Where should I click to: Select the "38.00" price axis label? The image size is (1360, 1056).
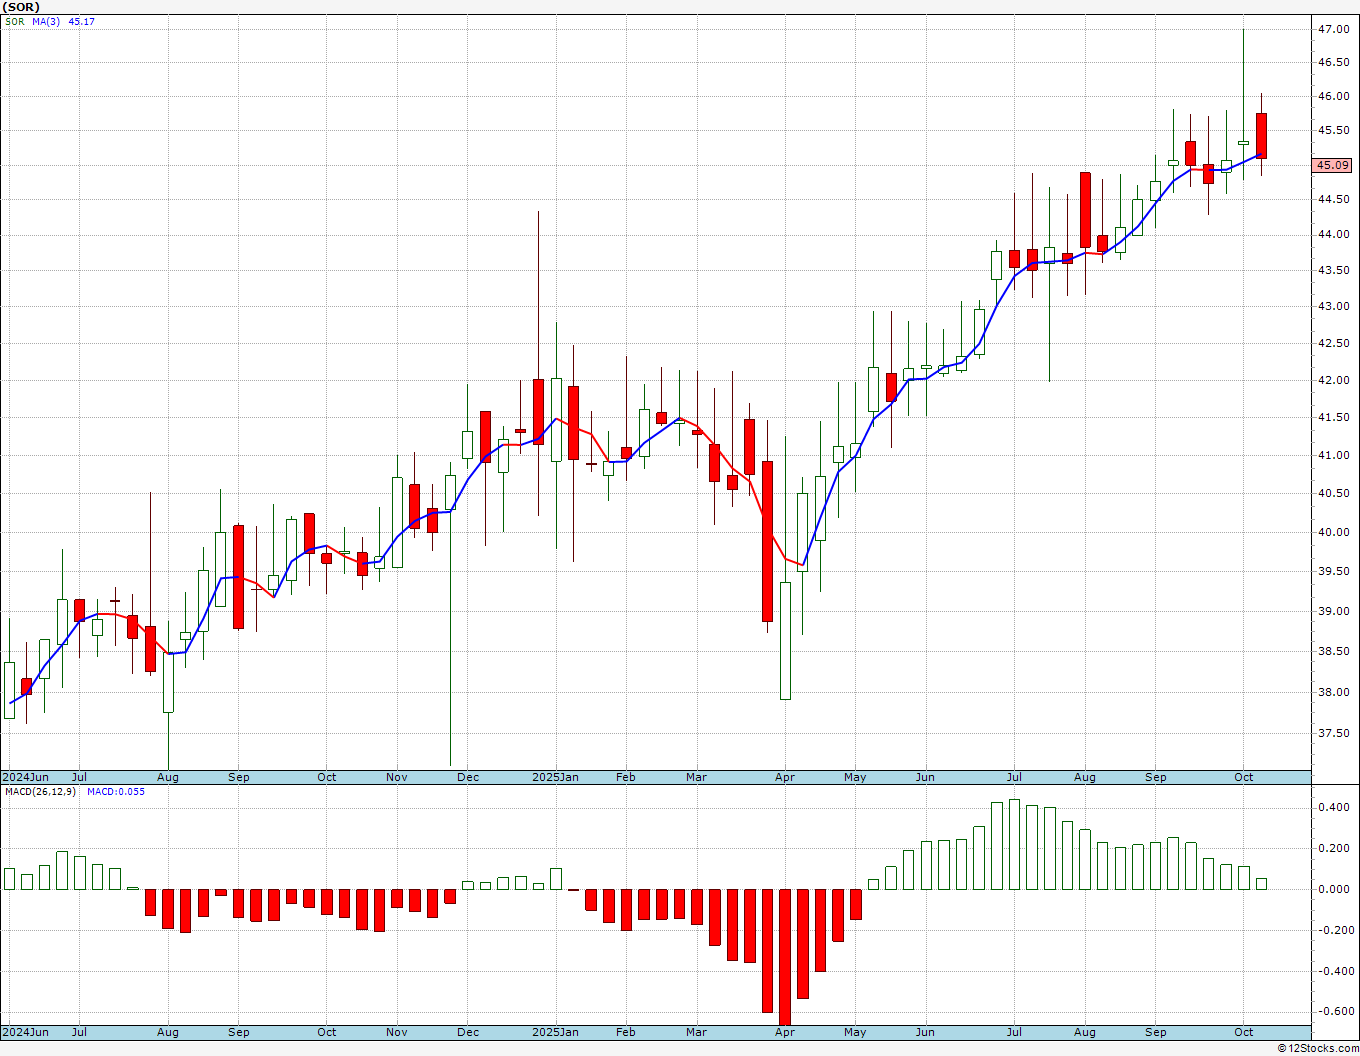coord(1333,693)
